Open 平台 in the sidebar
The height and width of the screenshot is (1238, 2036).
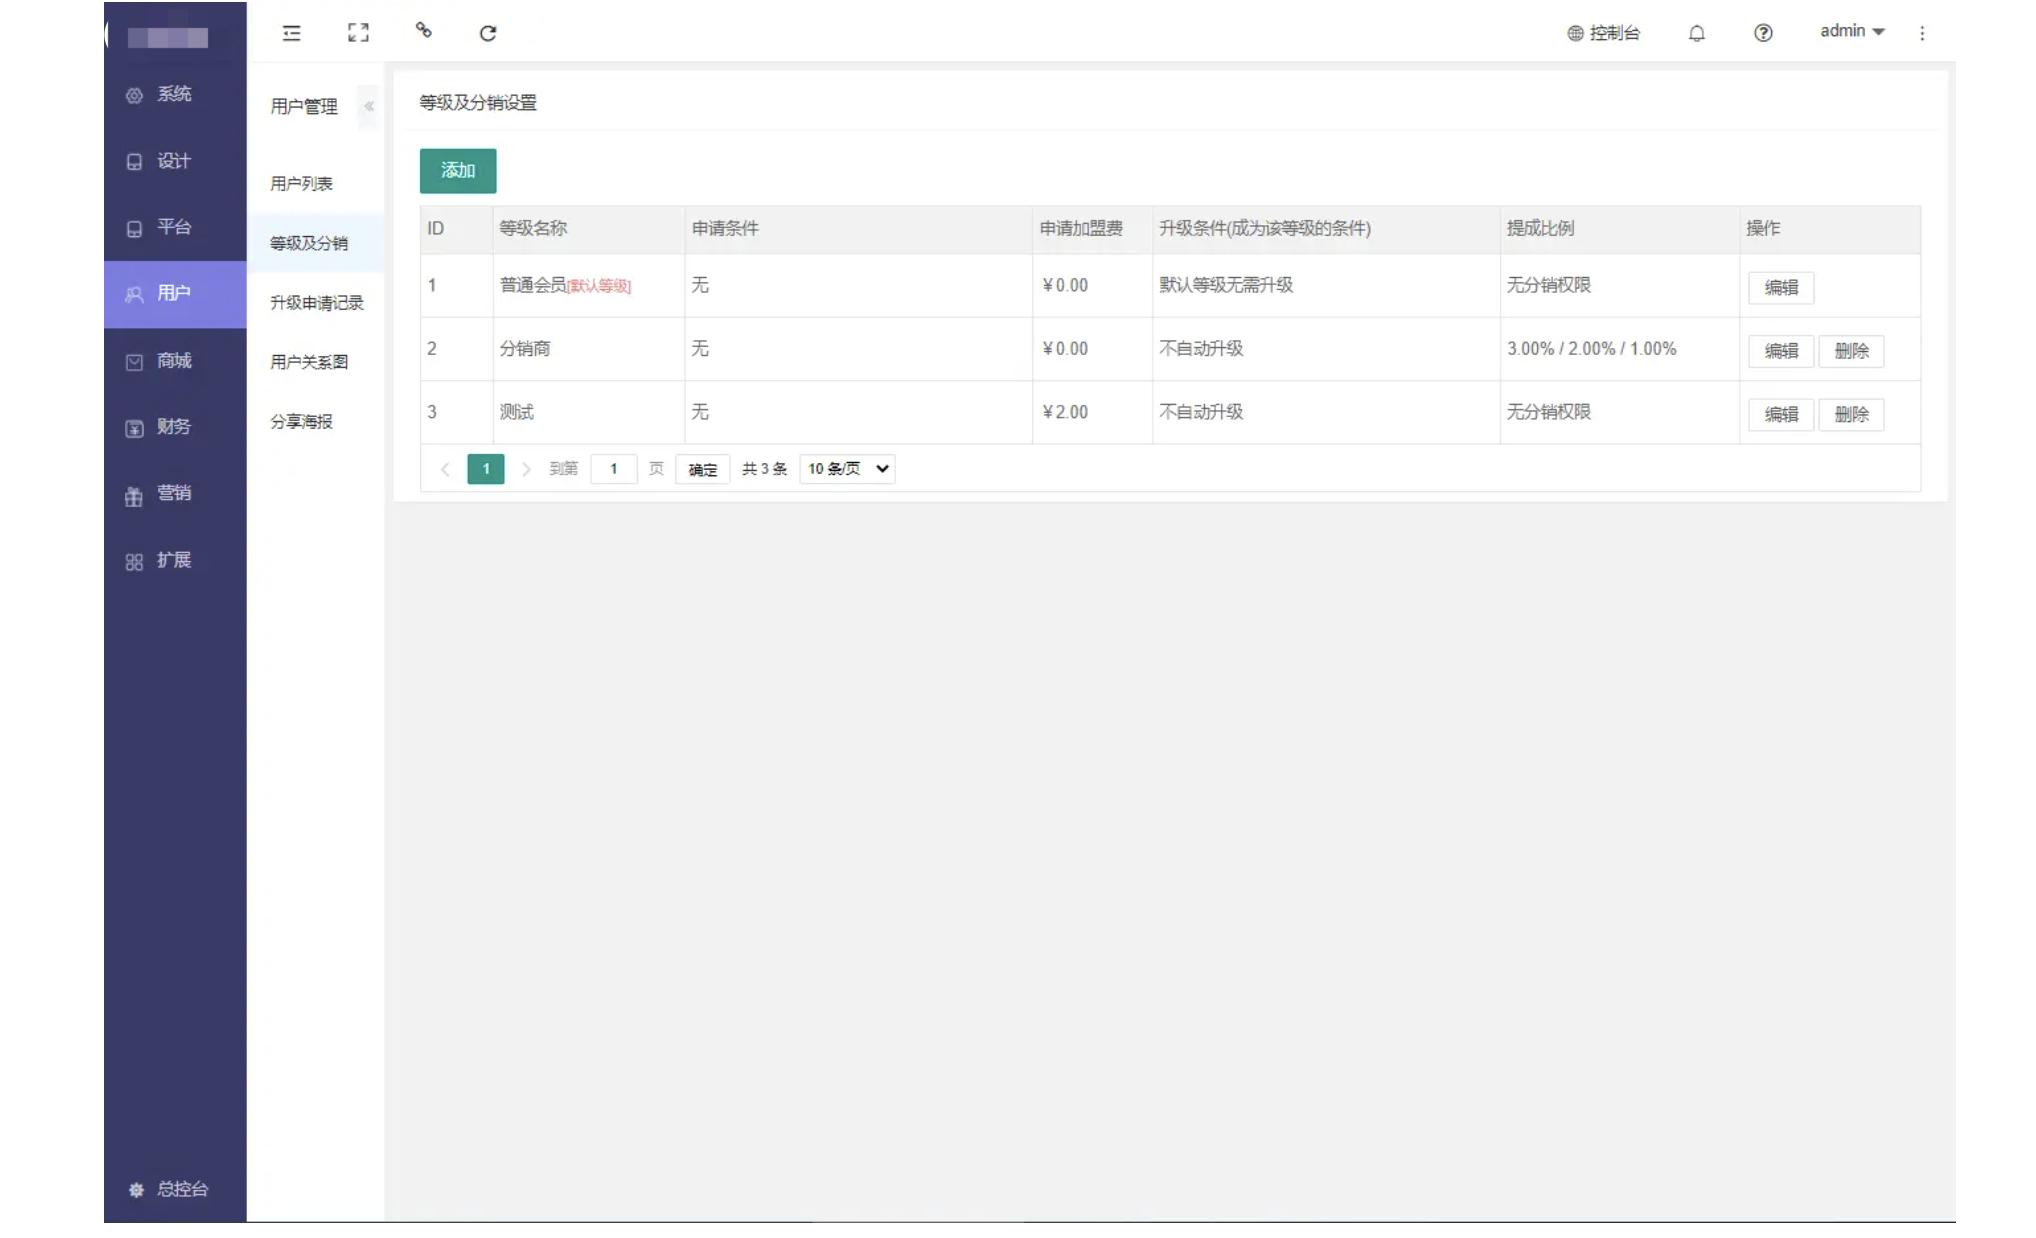click(175, 227)
